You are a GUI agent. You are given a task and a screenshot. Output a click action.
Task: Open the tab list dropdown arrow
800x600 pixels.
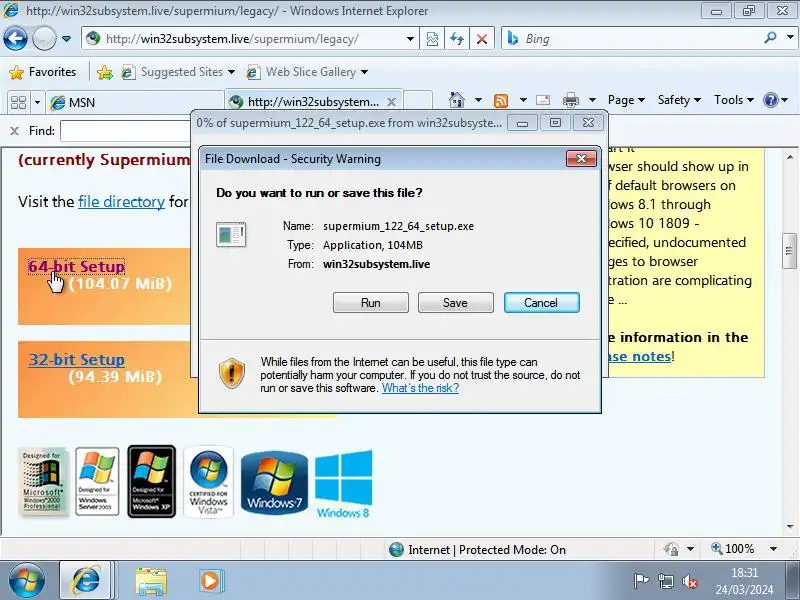tap(37, 102)
